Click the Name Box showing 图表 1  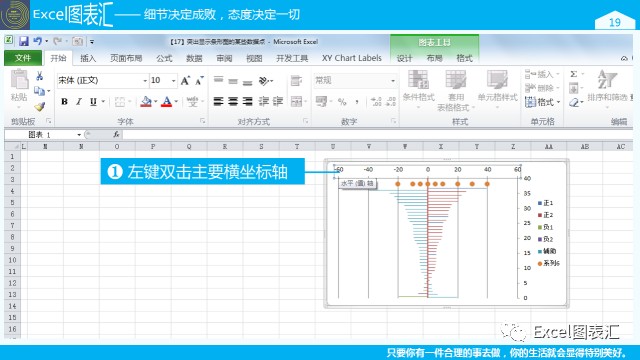(43, 134)
